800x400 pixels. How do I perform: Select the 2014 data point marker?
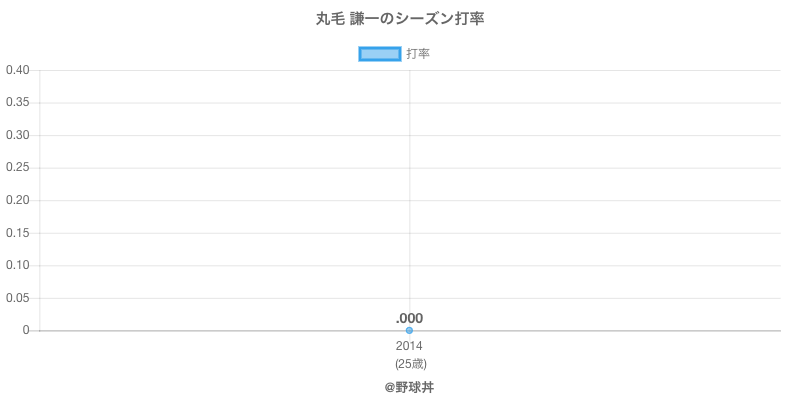(x=409, y=330)
